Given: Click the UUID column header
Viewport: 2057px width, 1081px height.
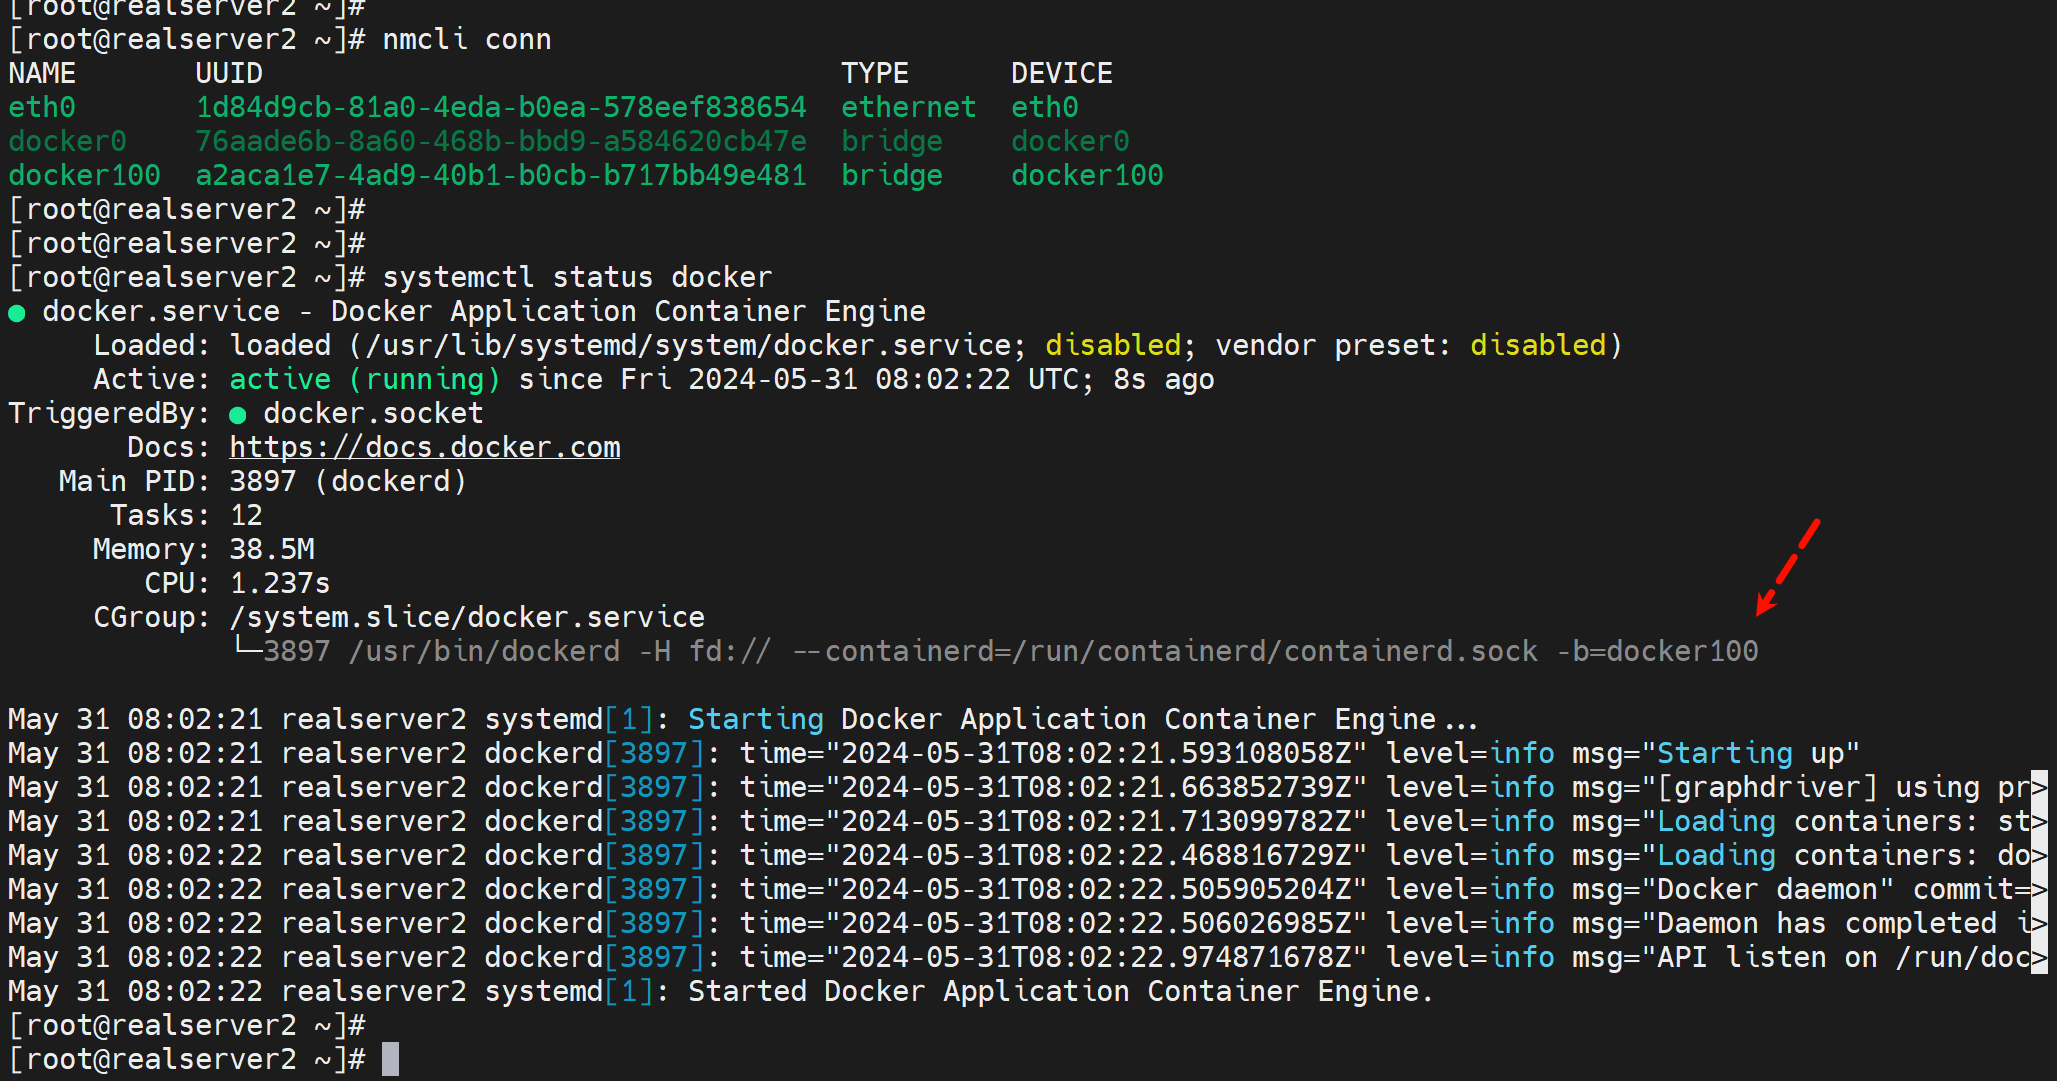Looking at the screenshot, I should (x=229, y=73).
